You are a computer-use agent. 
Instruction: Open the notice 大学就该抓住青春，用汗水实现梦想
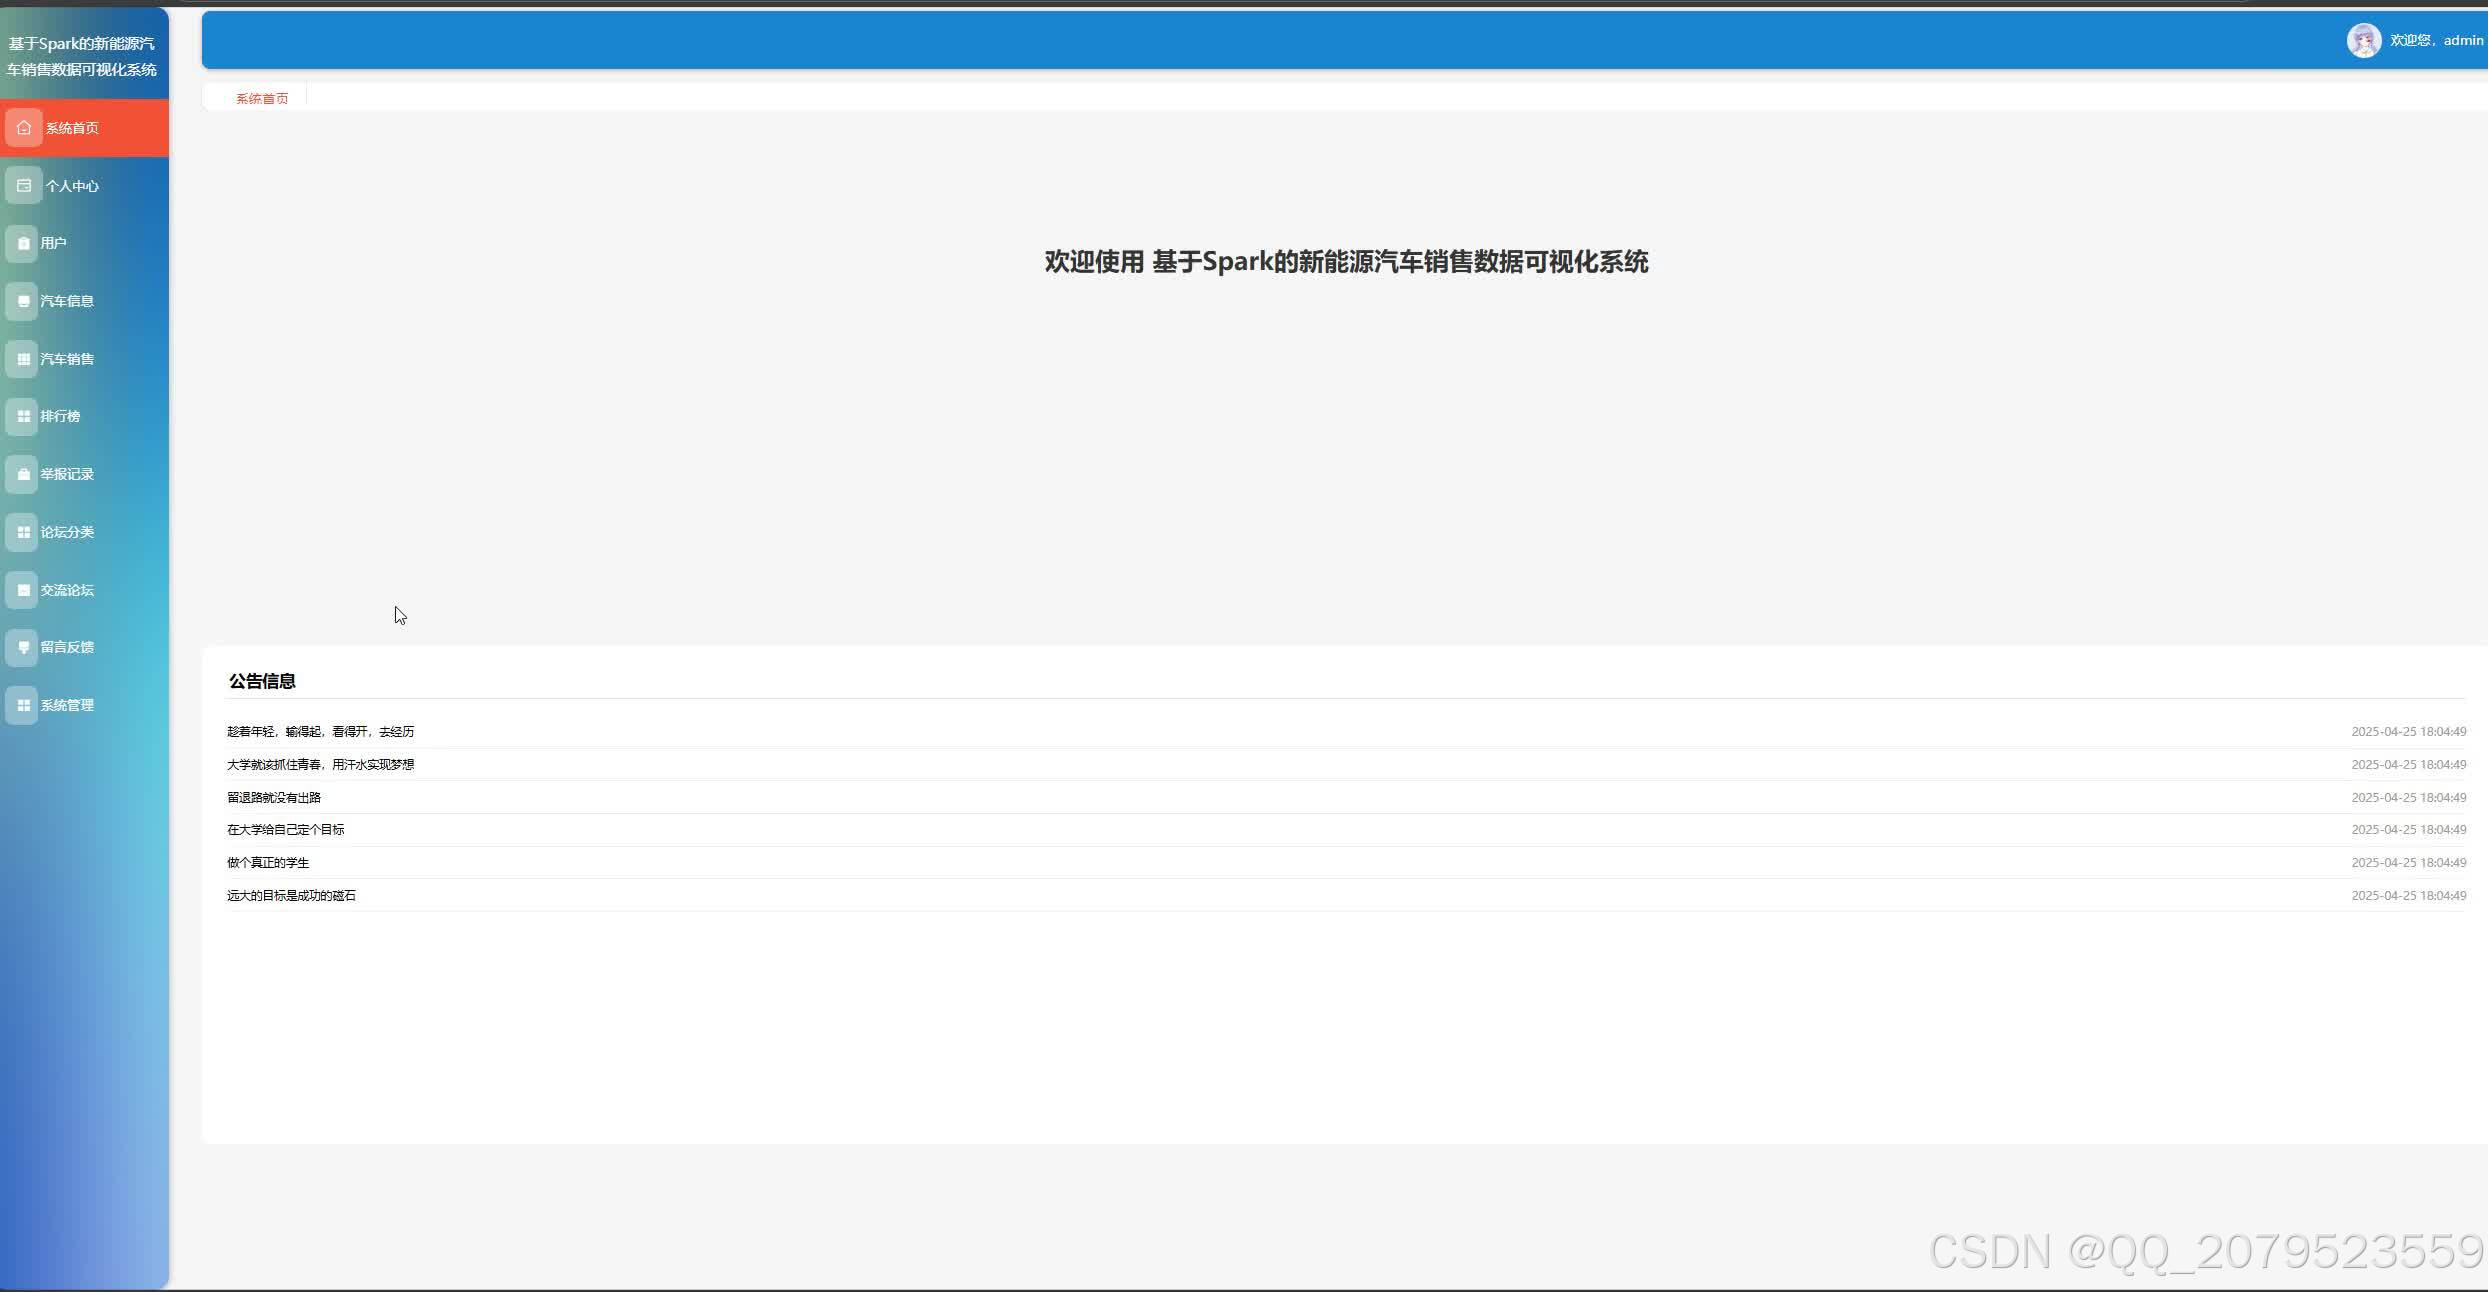320,765
